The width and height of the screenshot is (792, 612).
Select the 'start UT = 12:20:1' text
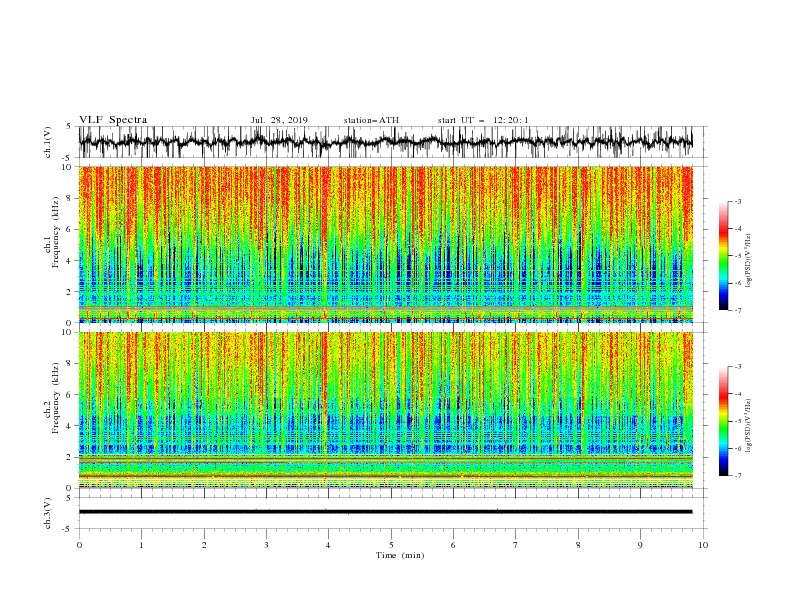[x=483, y=120]
